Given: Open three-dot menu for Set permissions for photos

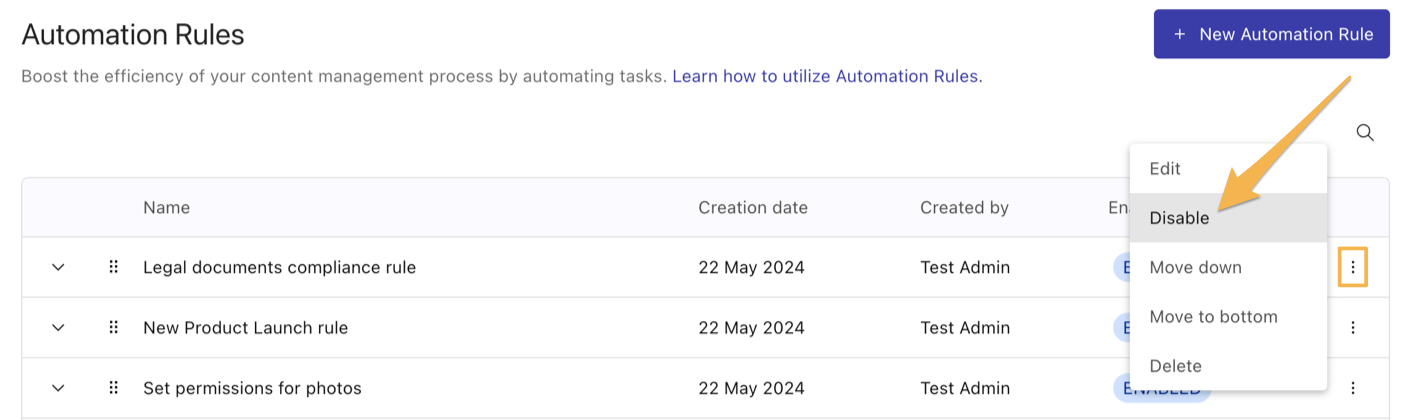Looking at the screenshot, I should point(1353,388).
